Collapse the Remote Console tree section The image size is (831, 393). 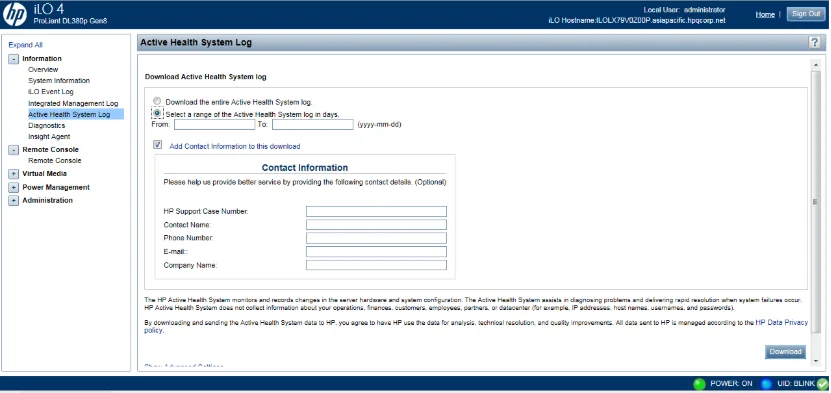coord(13,150)
